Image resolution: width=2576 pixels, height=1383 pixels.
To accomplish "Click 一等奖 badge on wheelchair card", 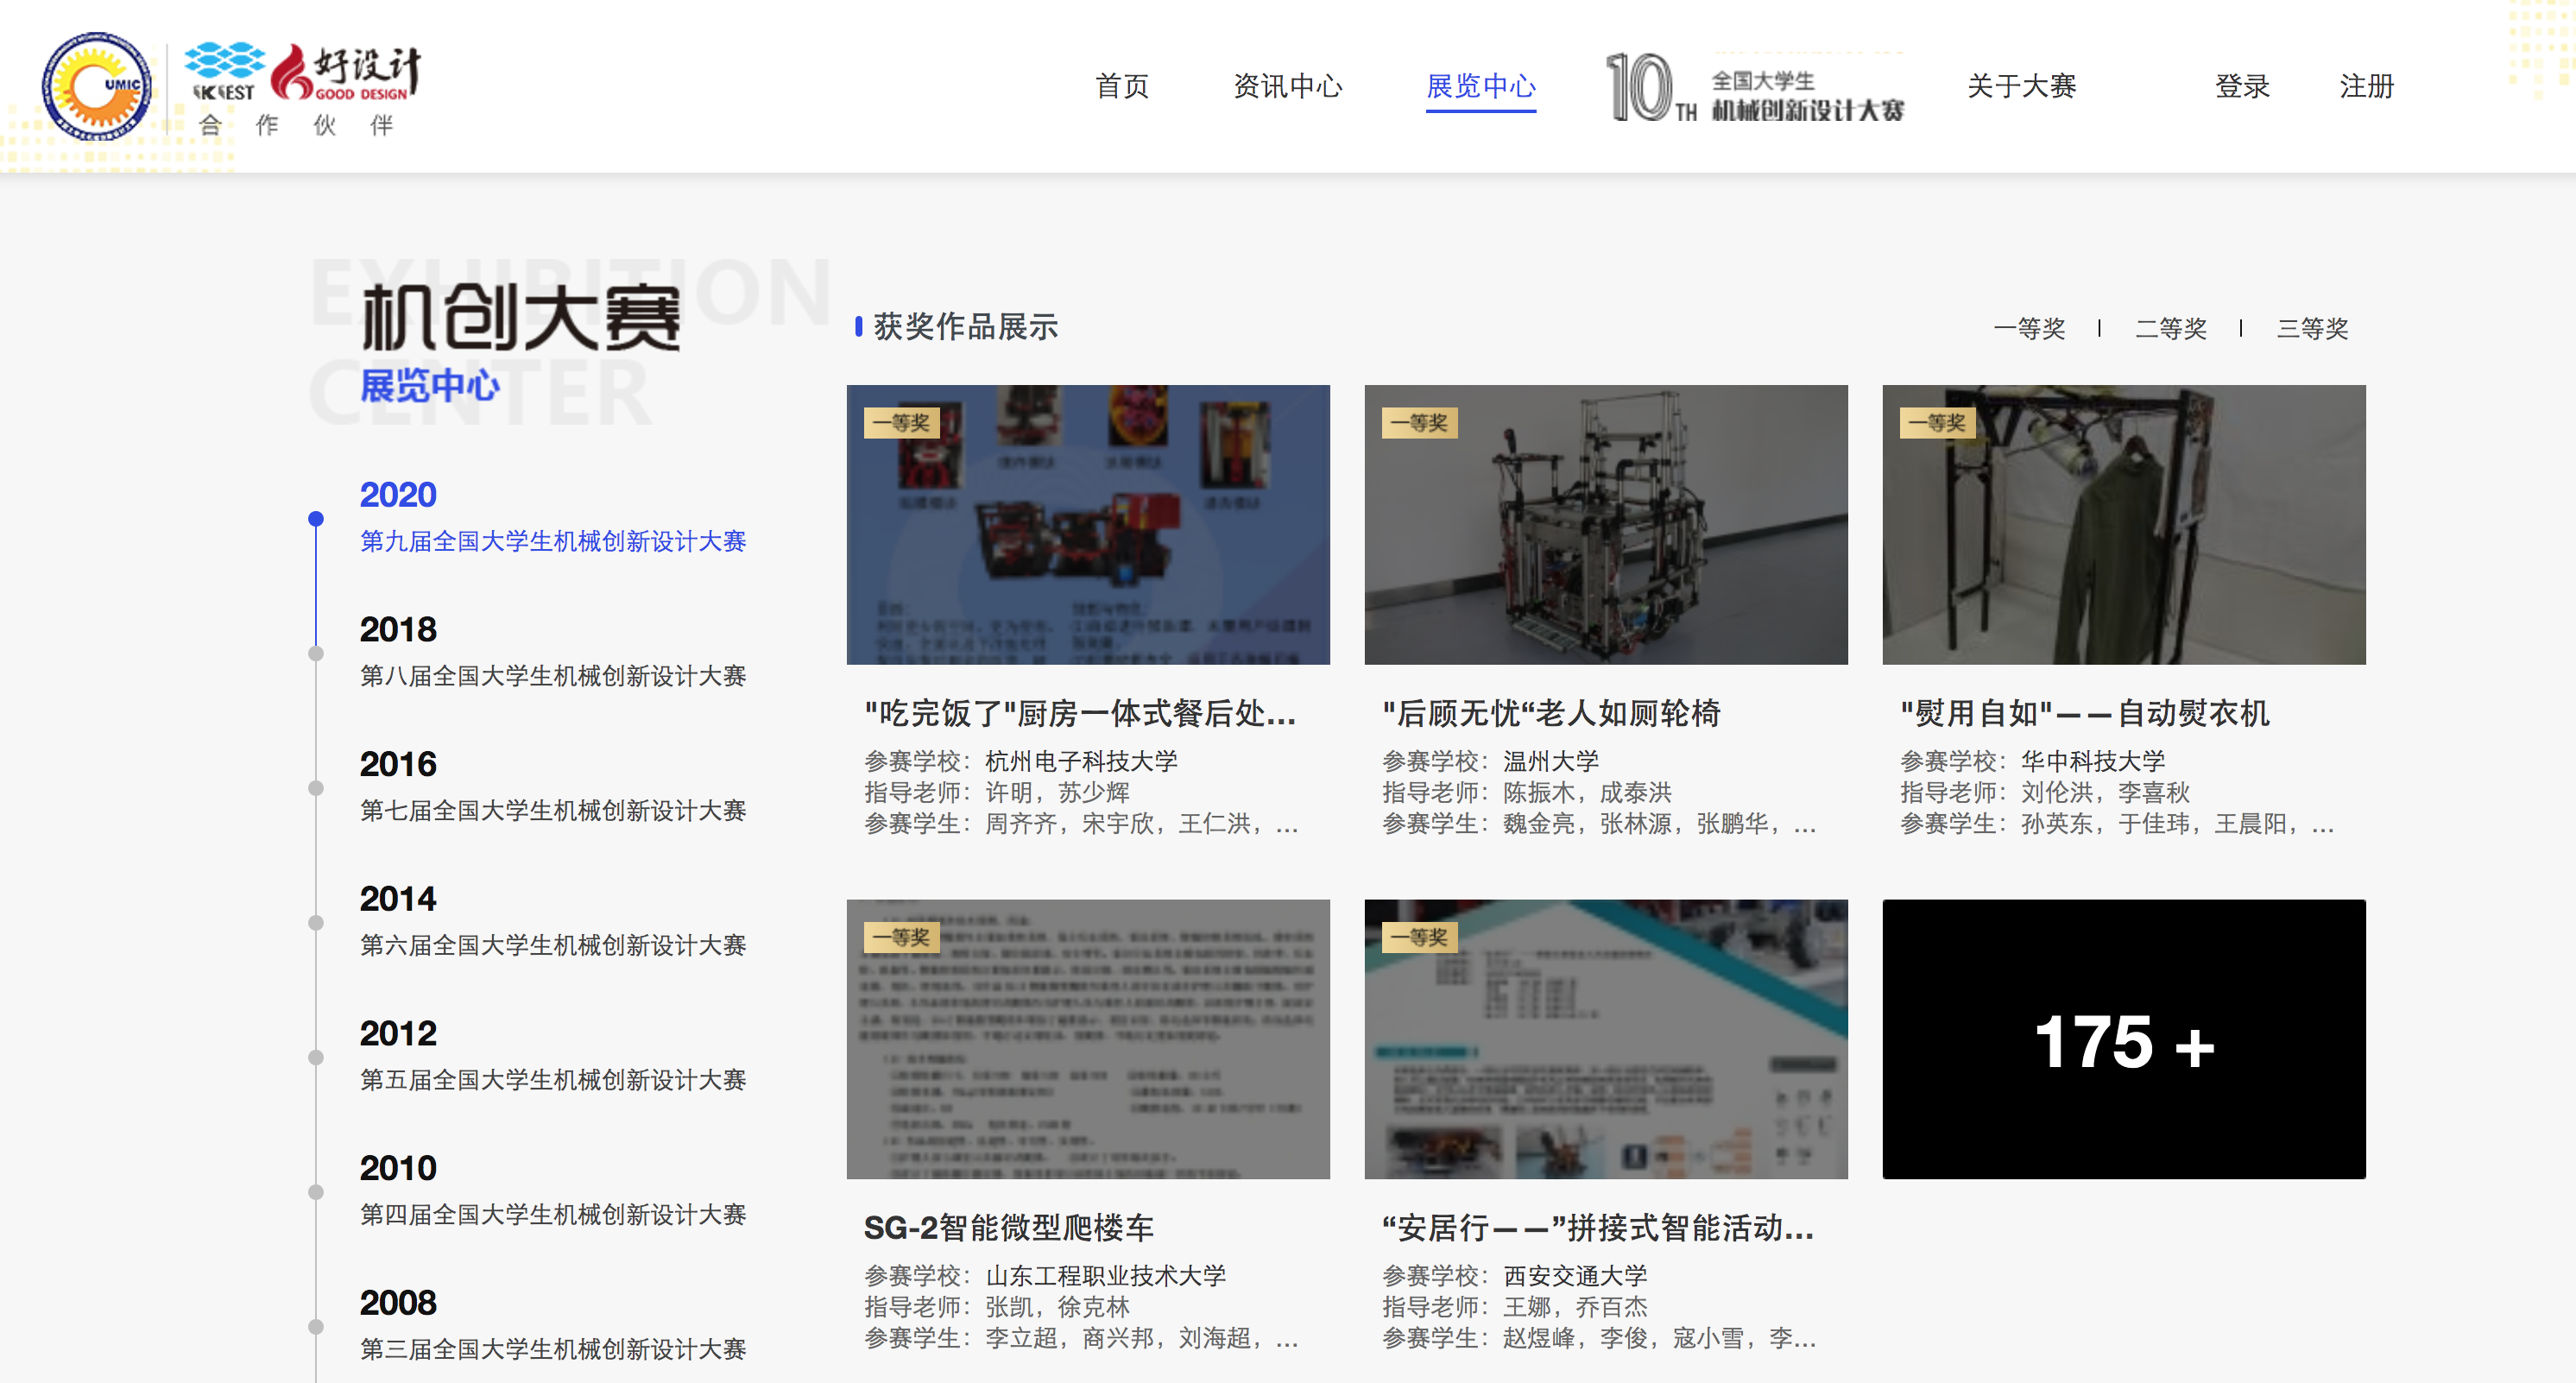I will 1420,423.
